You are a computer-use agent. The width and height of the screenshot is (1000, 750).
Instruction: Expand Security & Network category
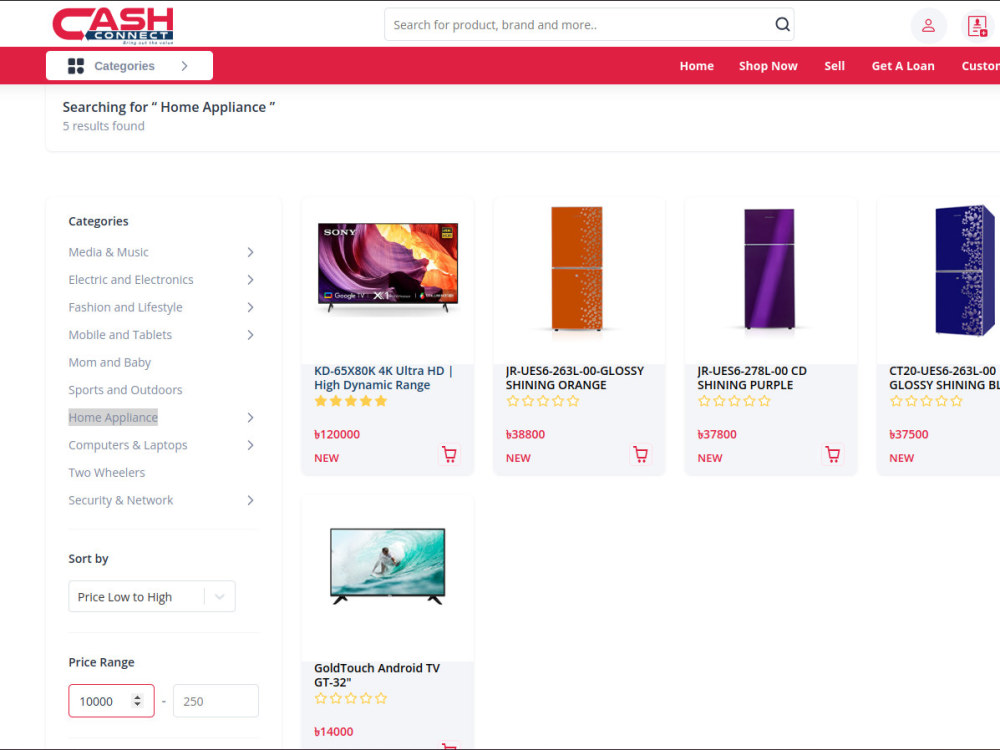pyautogui.click(x=250, y=501)
